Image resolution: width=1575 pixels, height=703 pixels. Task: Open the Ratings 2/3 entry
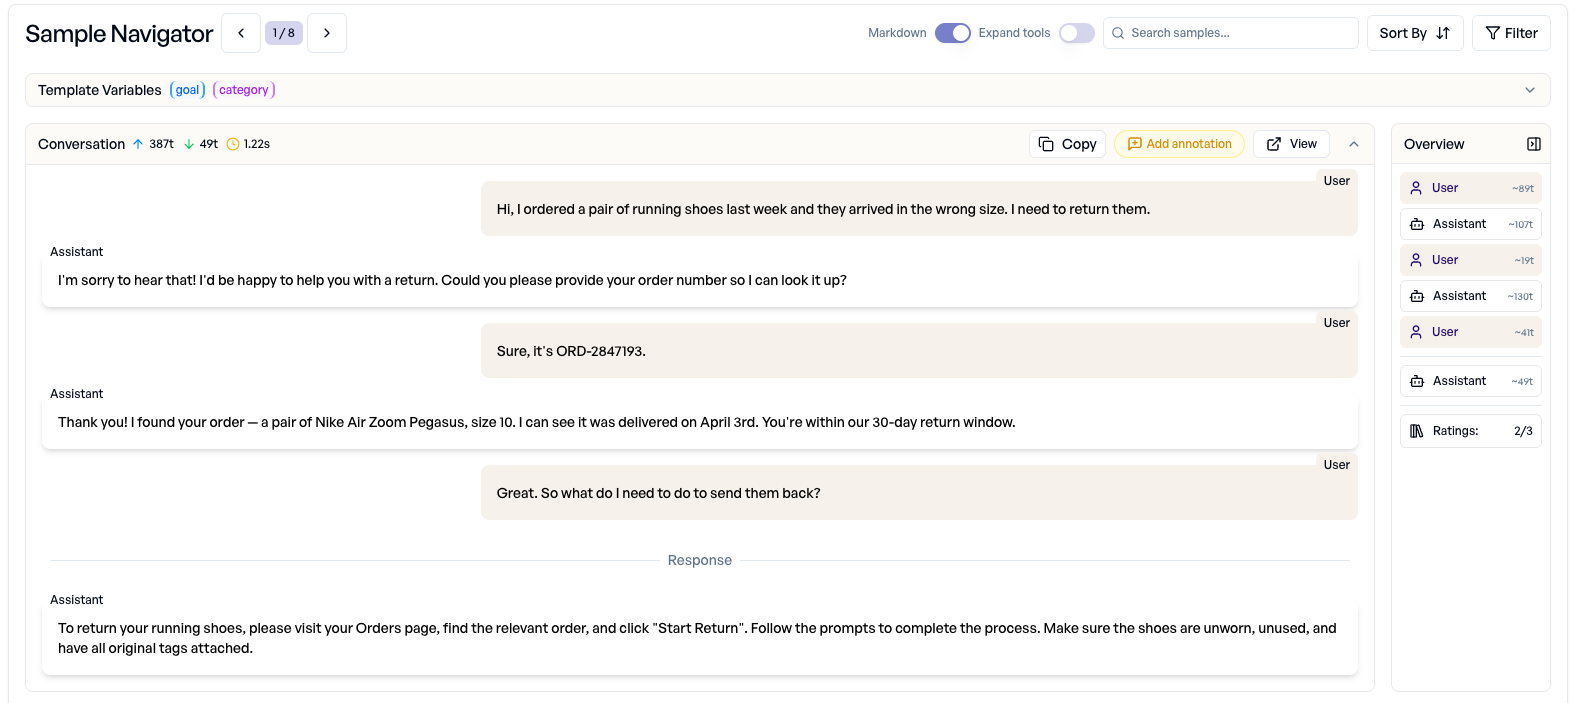coord(1470,431)
